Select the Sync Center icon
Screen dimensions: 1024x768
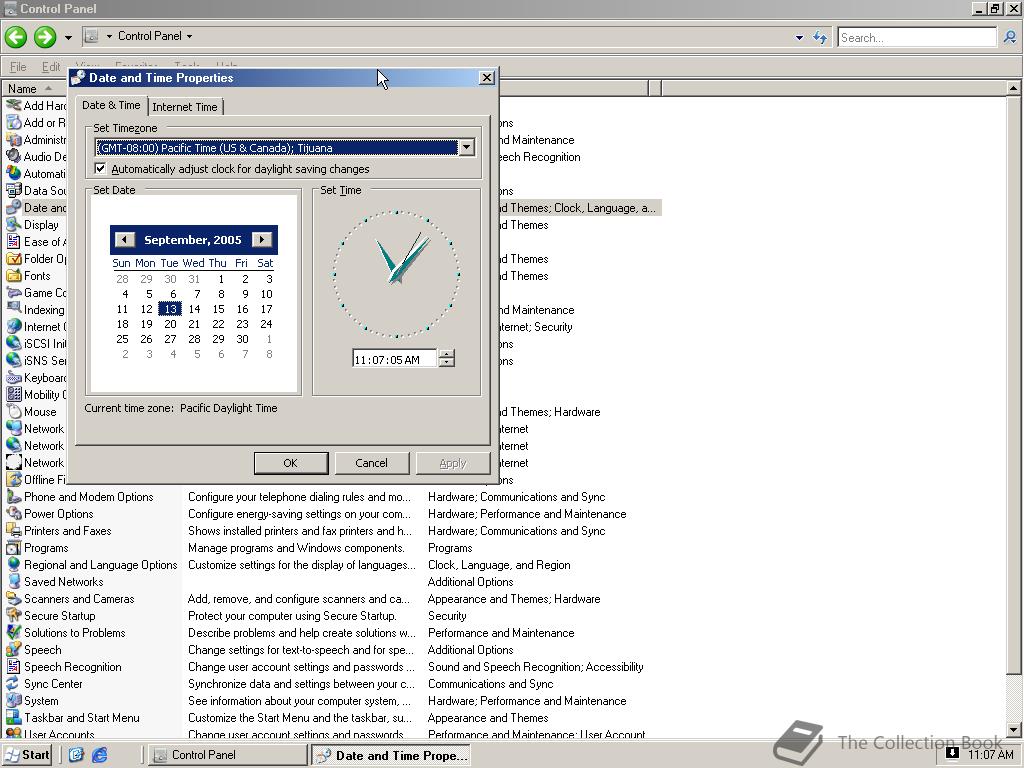click(x=14, y=684)
